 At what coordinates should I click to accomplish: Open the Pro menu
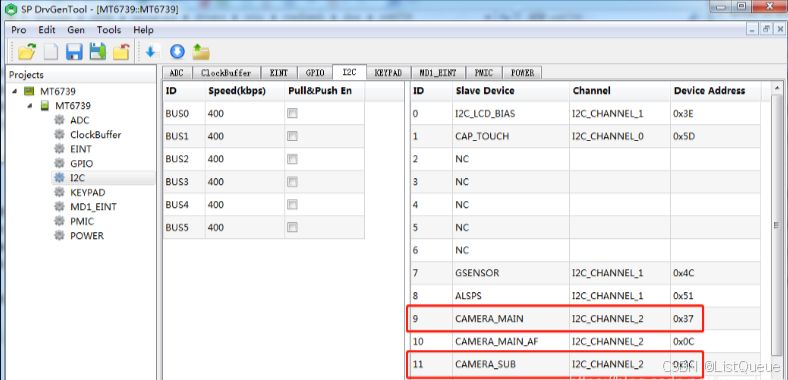[x=19, y=30]
